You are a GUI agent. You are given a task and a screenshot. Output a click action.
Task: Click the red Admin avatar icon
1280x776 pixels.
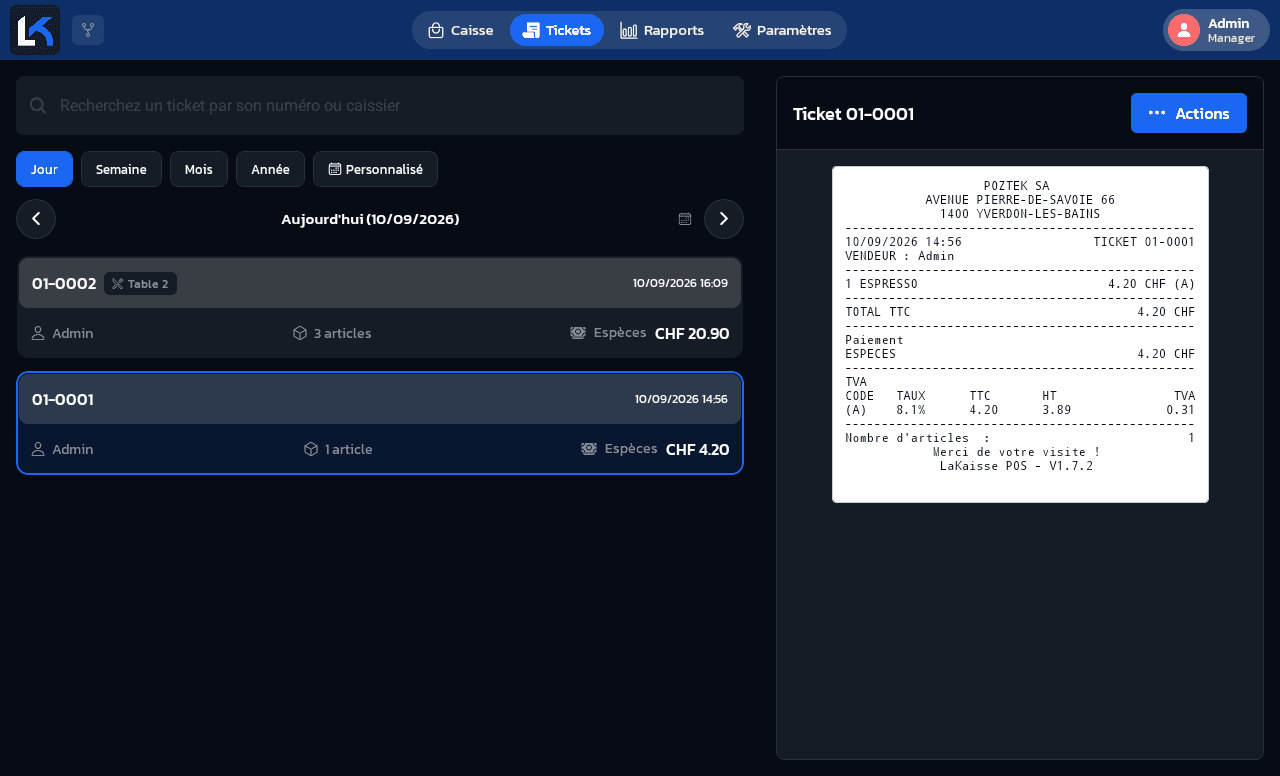(1184, 30)
